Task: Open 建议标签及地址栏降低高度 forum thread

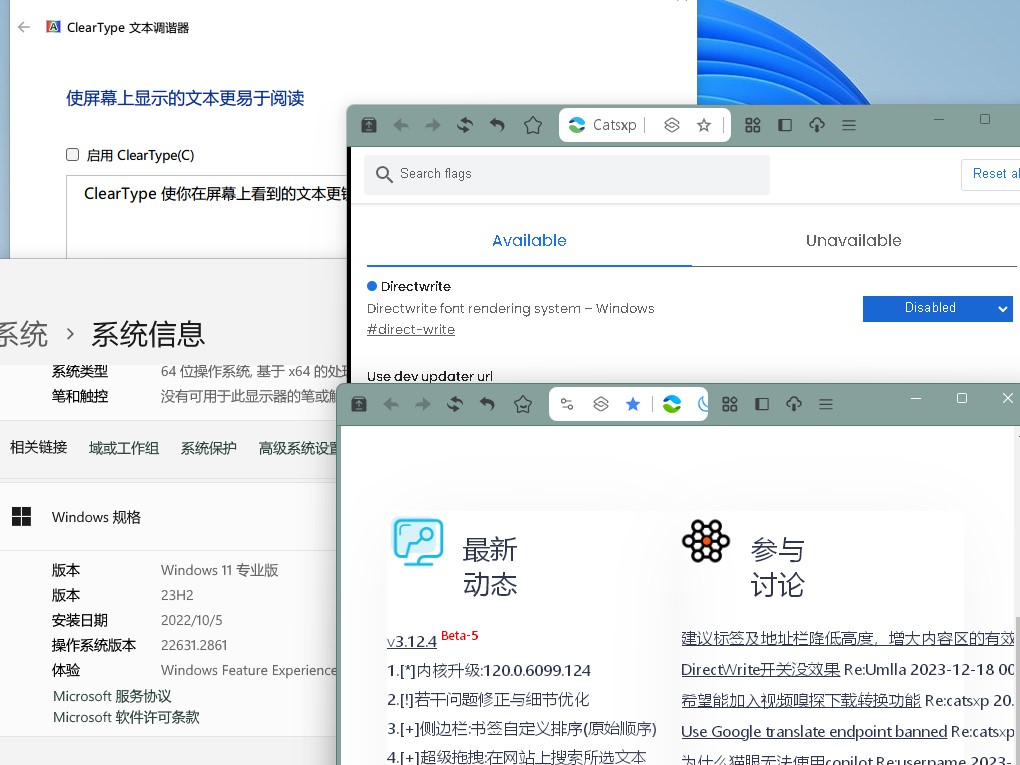Action: (848, 639)
